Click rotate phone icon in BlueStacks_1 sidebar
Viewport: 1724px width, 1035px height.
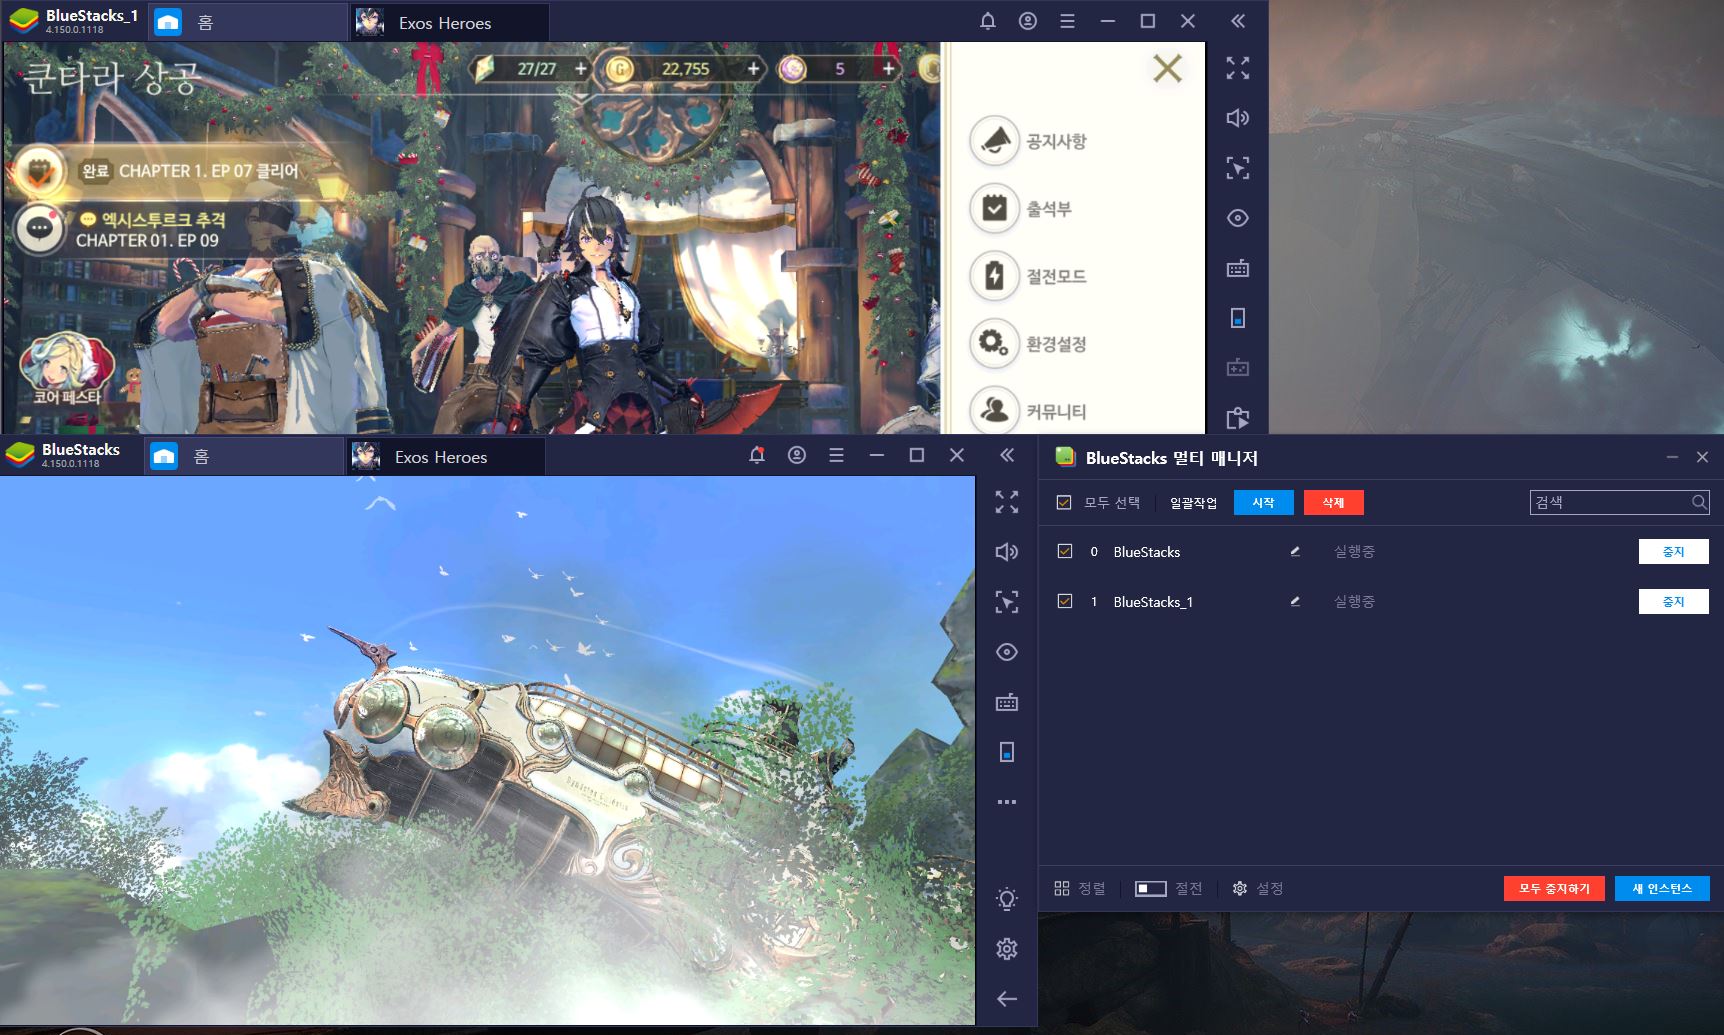1238,318
